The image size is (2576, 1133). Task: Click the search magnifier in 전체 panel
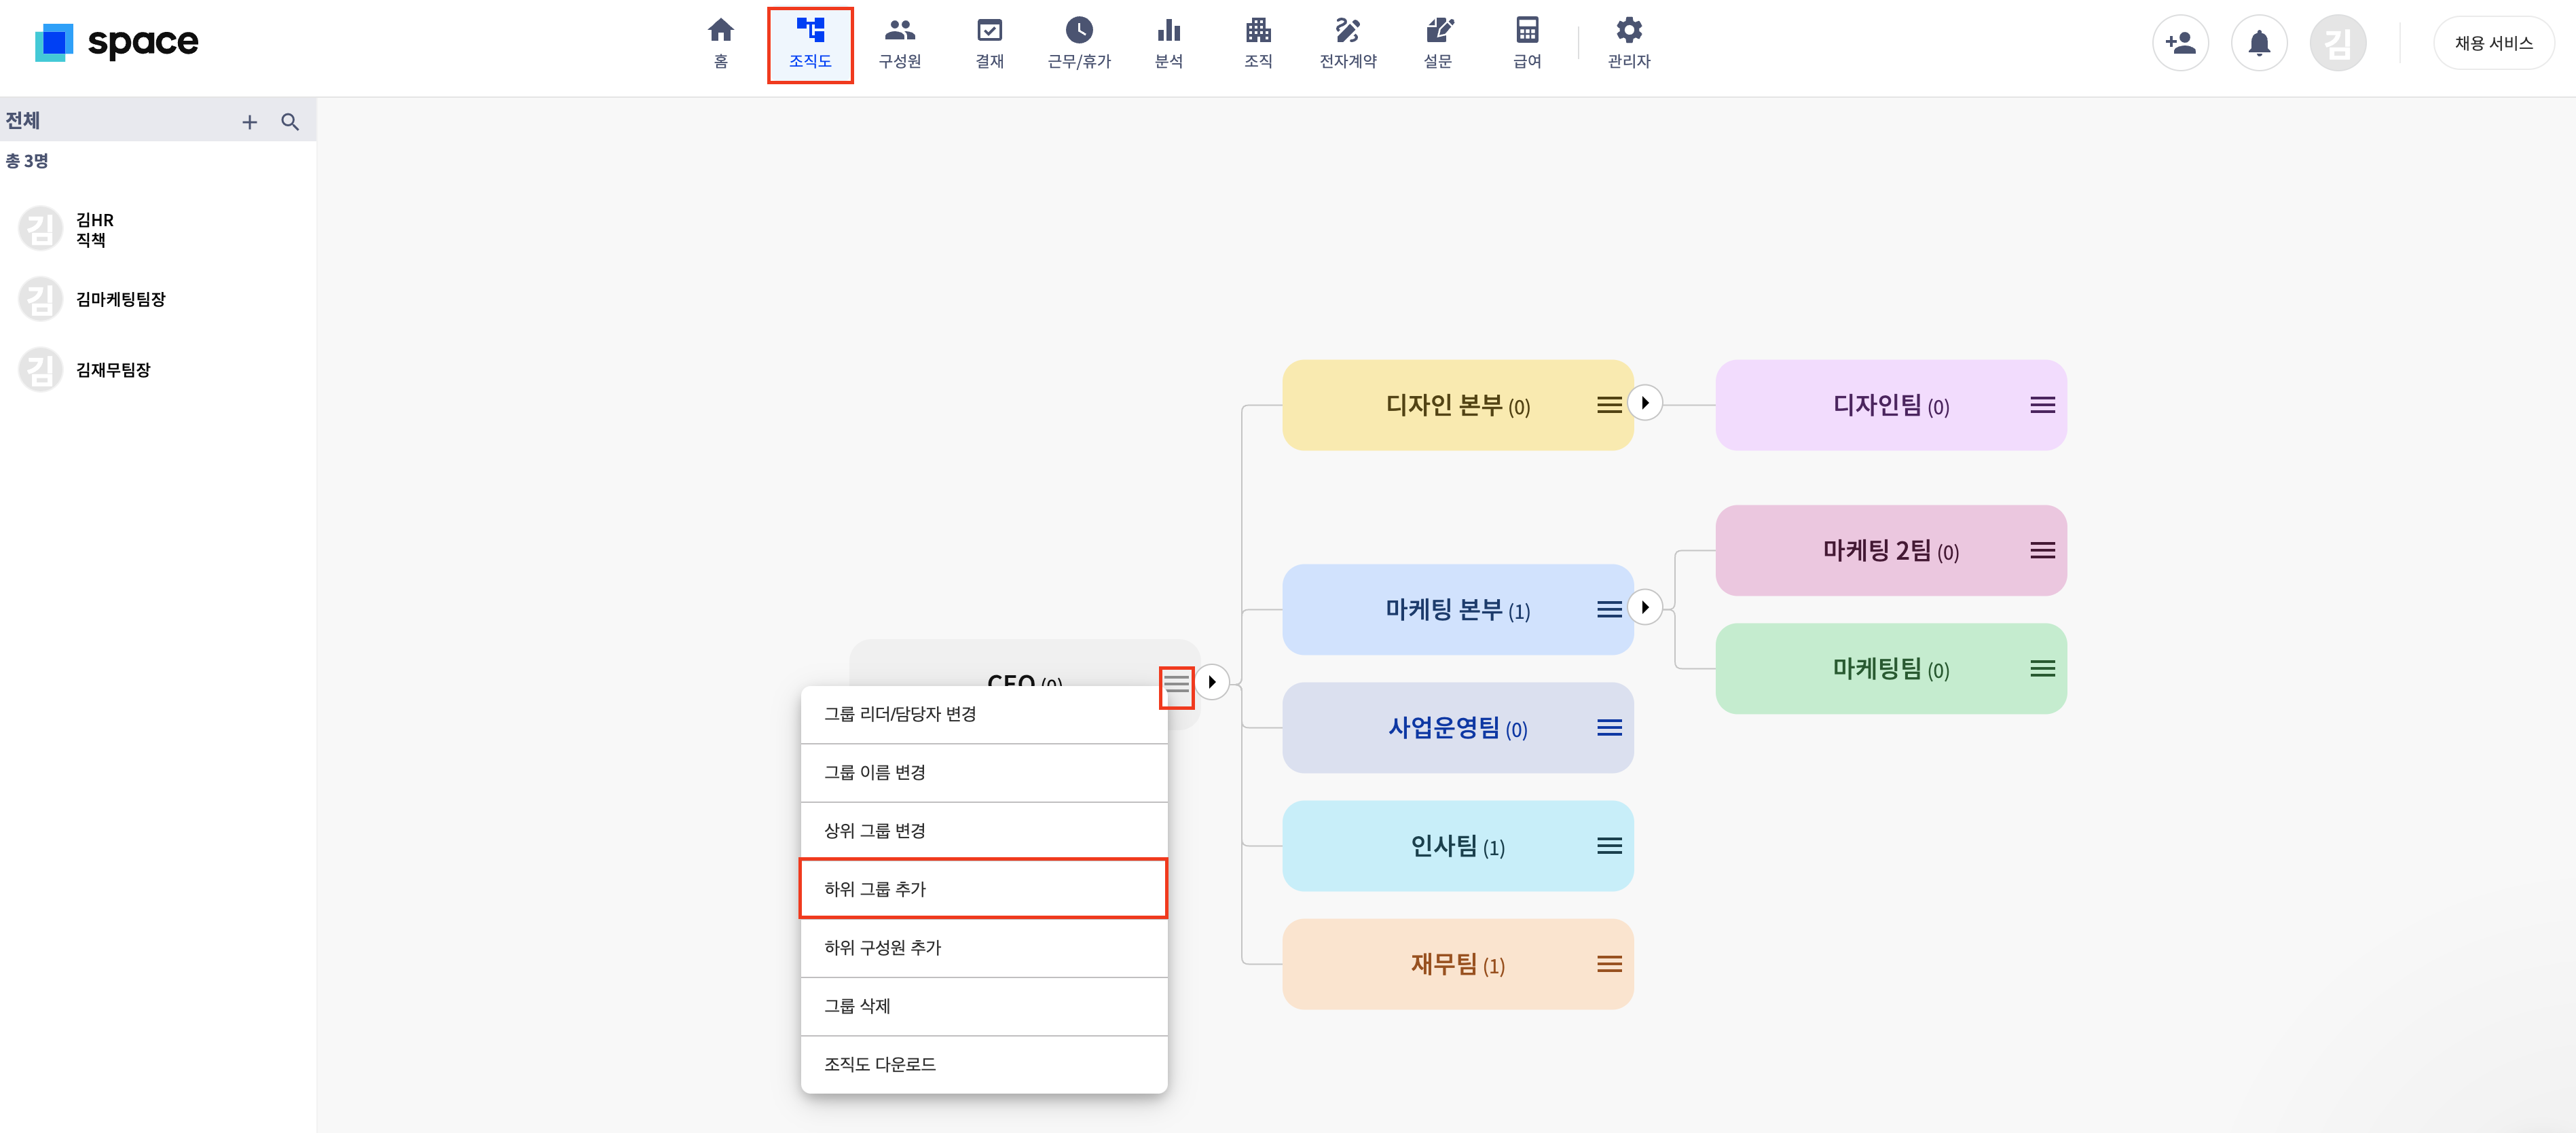pos(290,122)
